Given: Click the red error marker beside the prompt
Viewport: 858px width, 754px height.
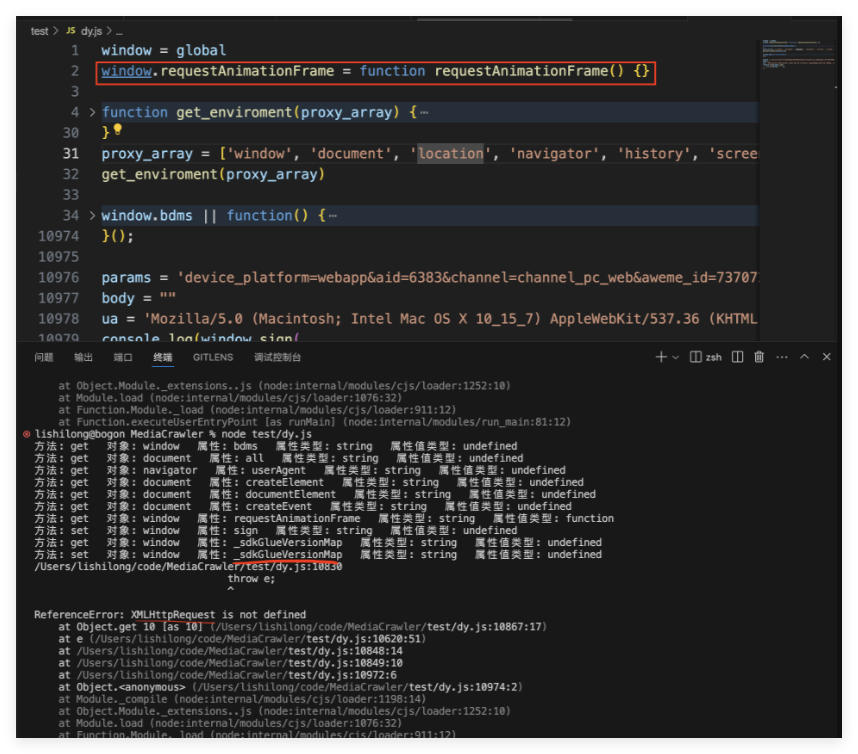Looking at the screenshot, I should coord(26,434).
